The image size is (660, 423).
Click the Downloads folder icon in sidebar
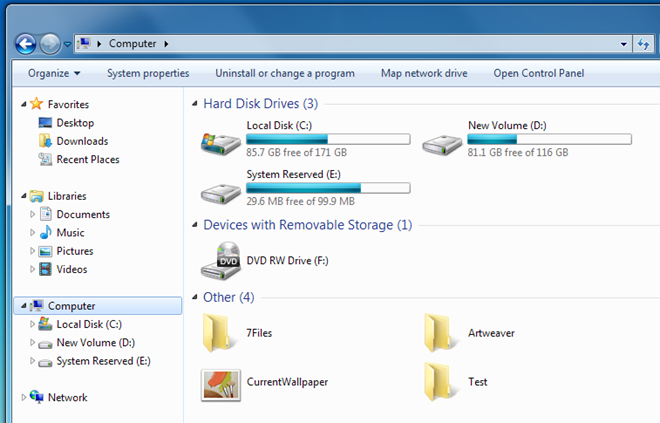(x=45, y=141)
